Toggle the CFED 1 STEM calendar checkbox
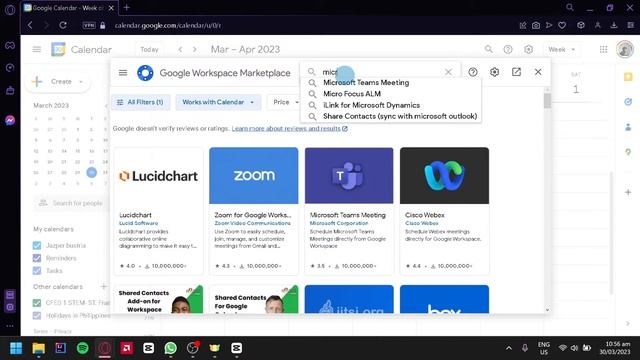640x360 pixels. point(37,303)
